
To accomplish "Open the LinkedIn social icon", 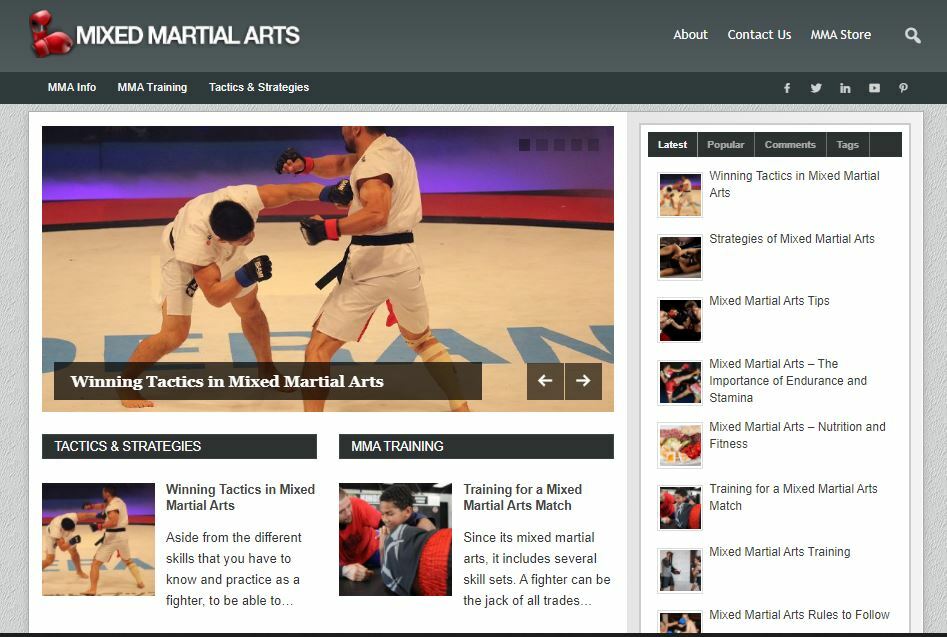I will tap(845, 88).
